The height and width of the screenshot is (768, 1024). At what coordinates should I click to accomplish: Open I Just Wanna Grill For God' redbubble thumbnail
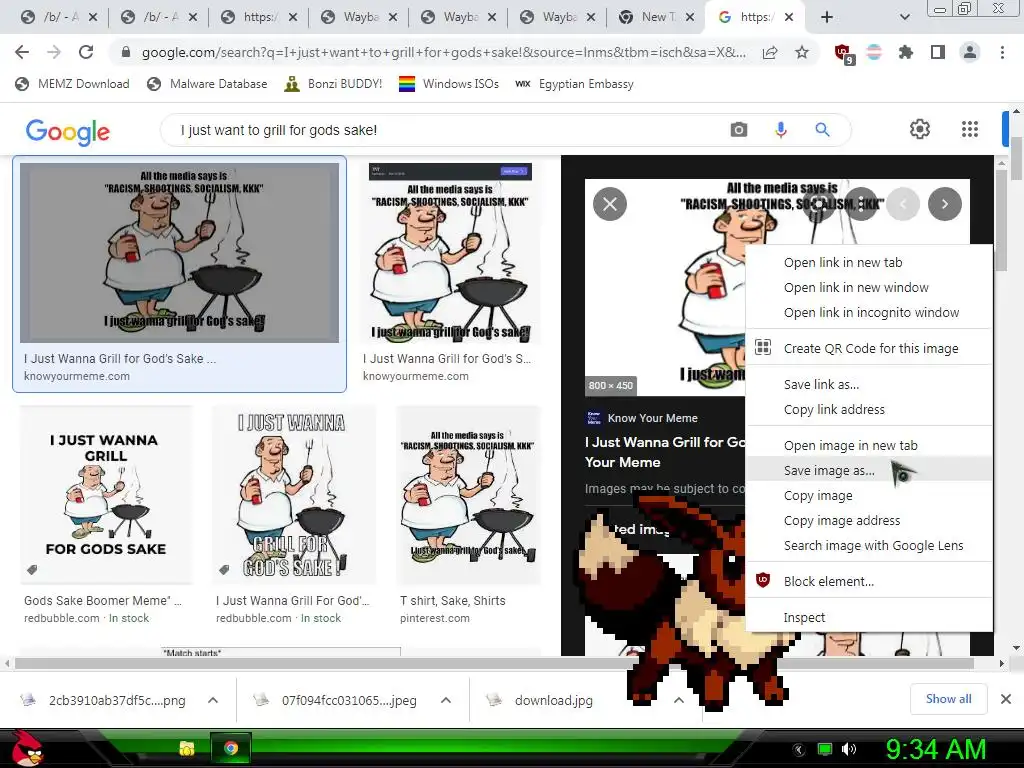point(294,495)
